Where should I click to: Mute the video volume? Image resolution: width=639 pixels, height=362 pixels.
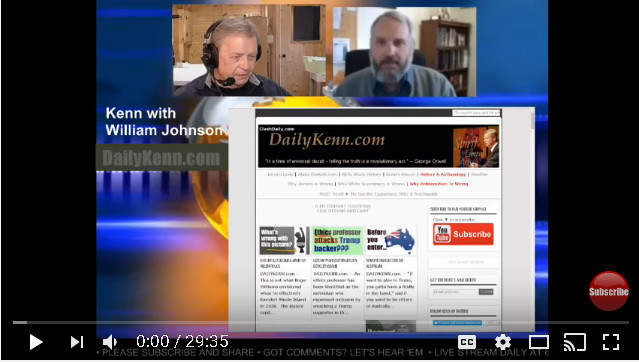click(110, 342)
